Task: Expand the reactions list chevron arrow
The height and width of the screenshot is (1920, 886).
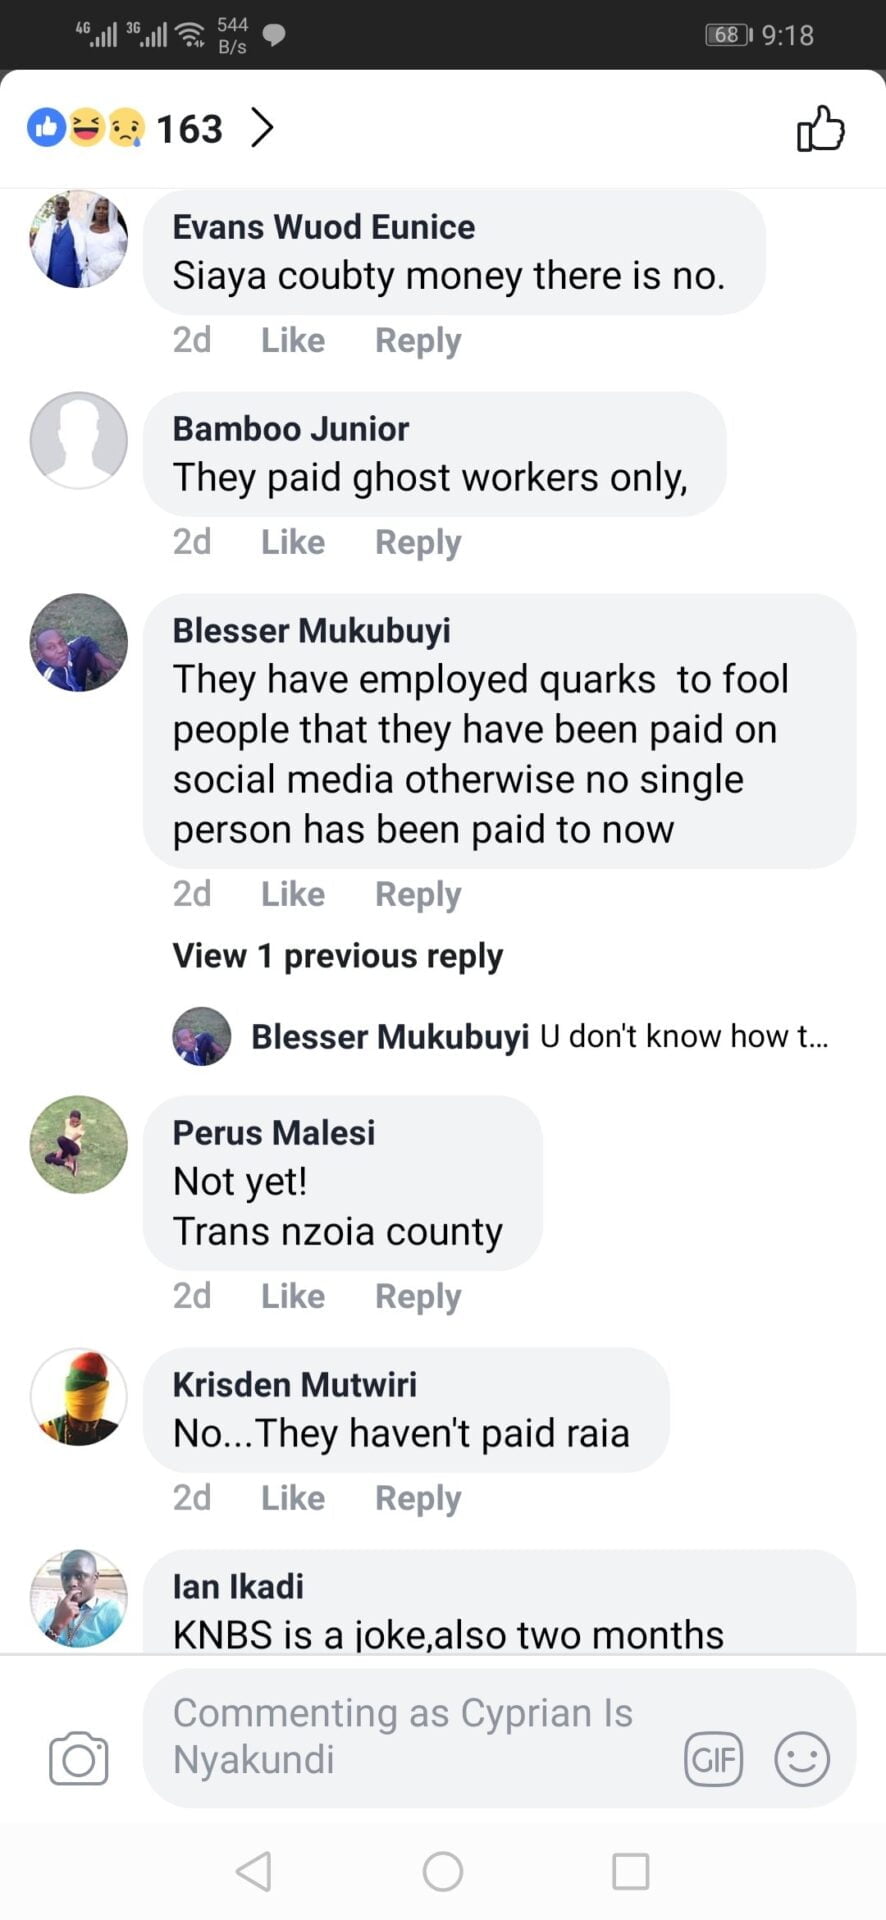Action: [262, 128]
